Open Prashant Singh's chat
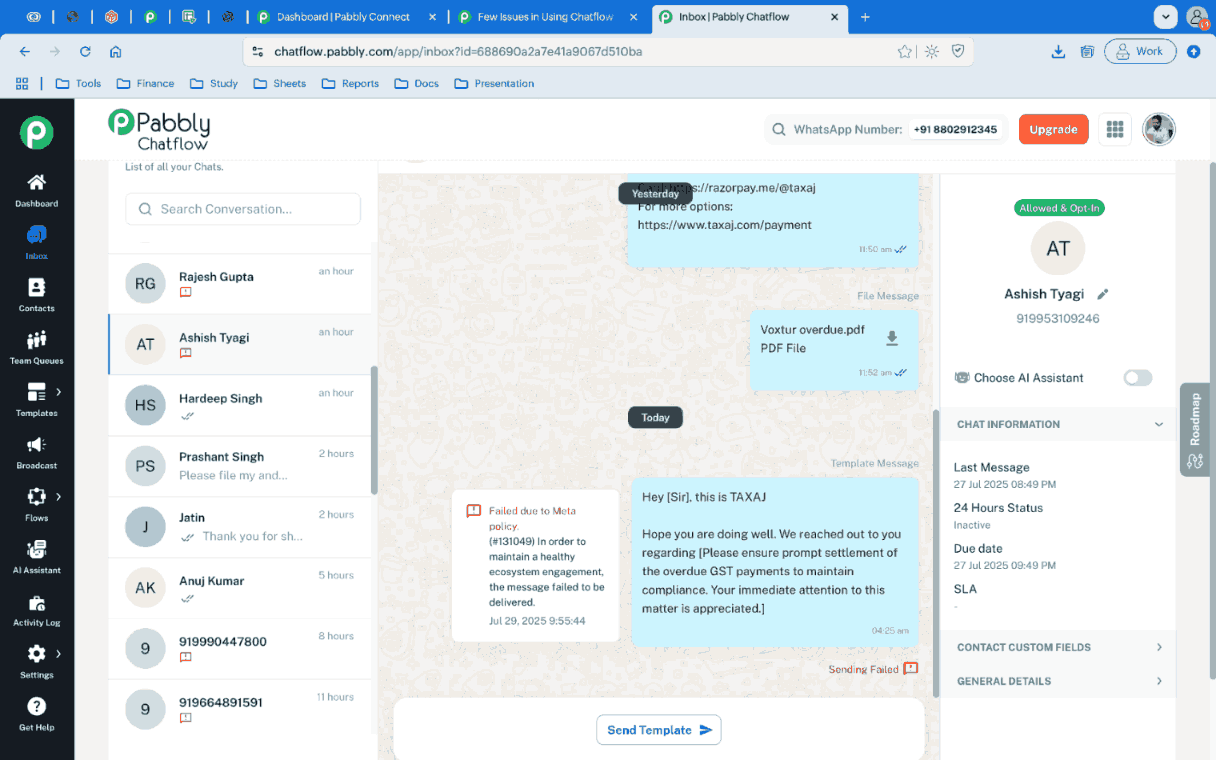 coord(240,466)
